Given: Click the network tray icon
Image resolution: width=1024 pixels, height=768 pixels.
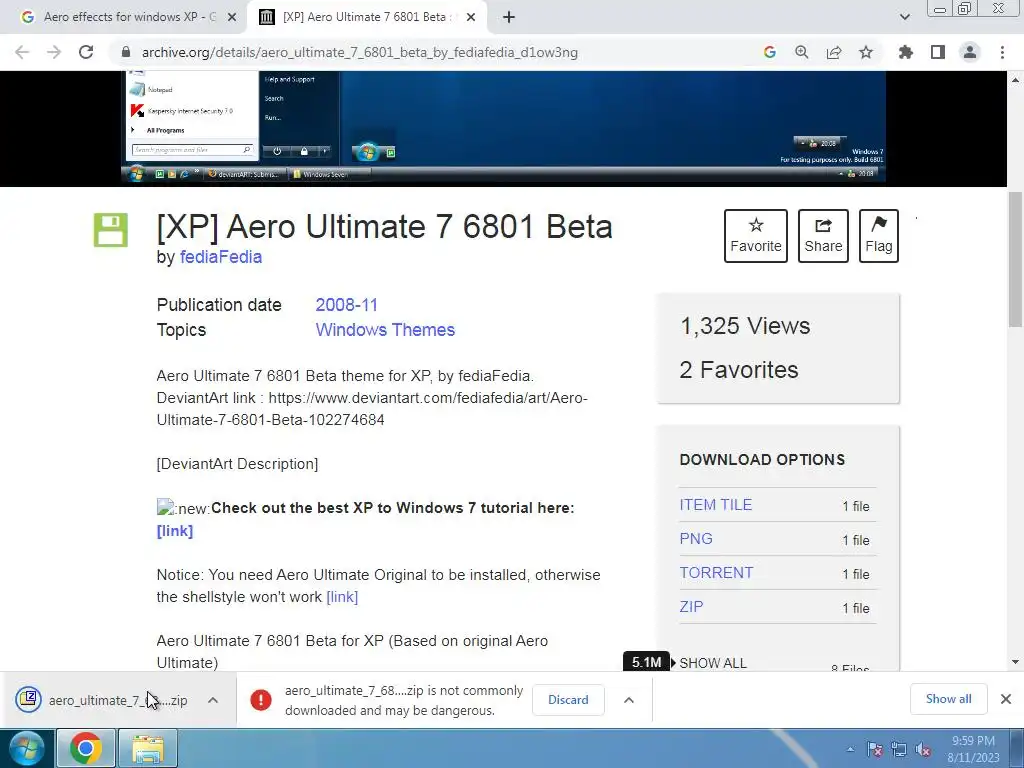Looking at the screenshot, I should point(899,749).
